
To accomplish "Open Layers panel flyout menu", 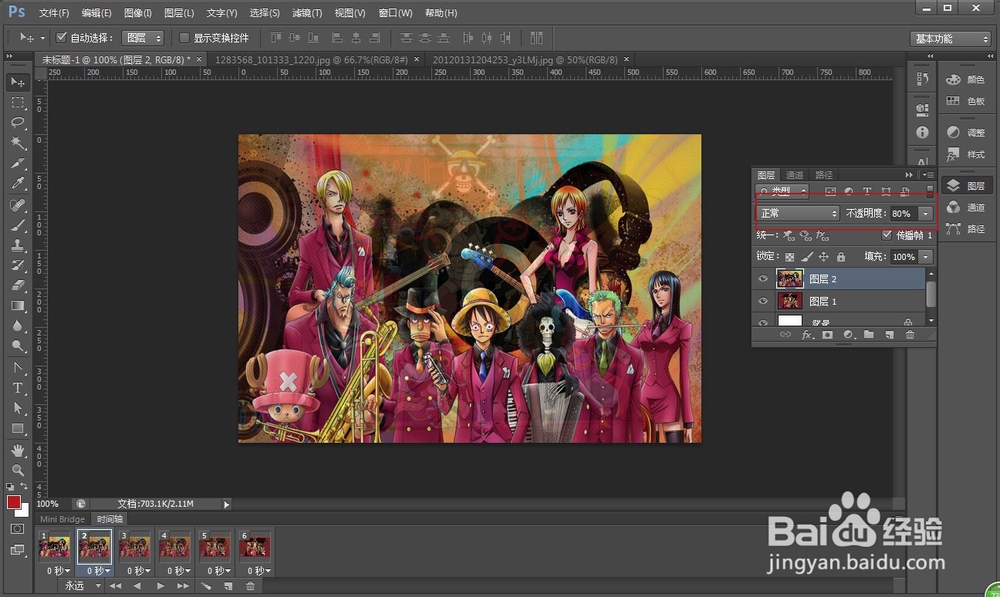I will (928, 175).
